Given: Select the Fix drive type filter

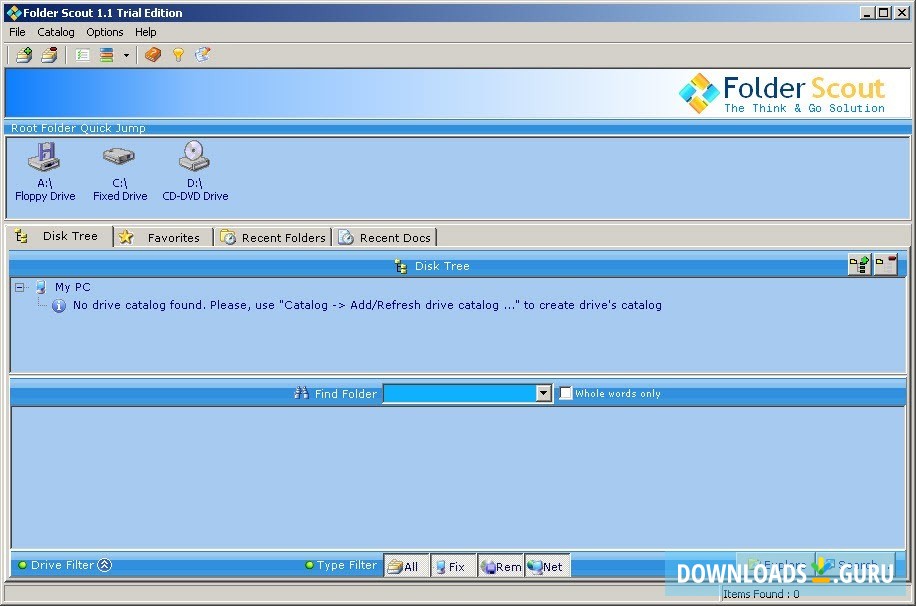Looking at the screenshot, I should click(x=453, y=566).
